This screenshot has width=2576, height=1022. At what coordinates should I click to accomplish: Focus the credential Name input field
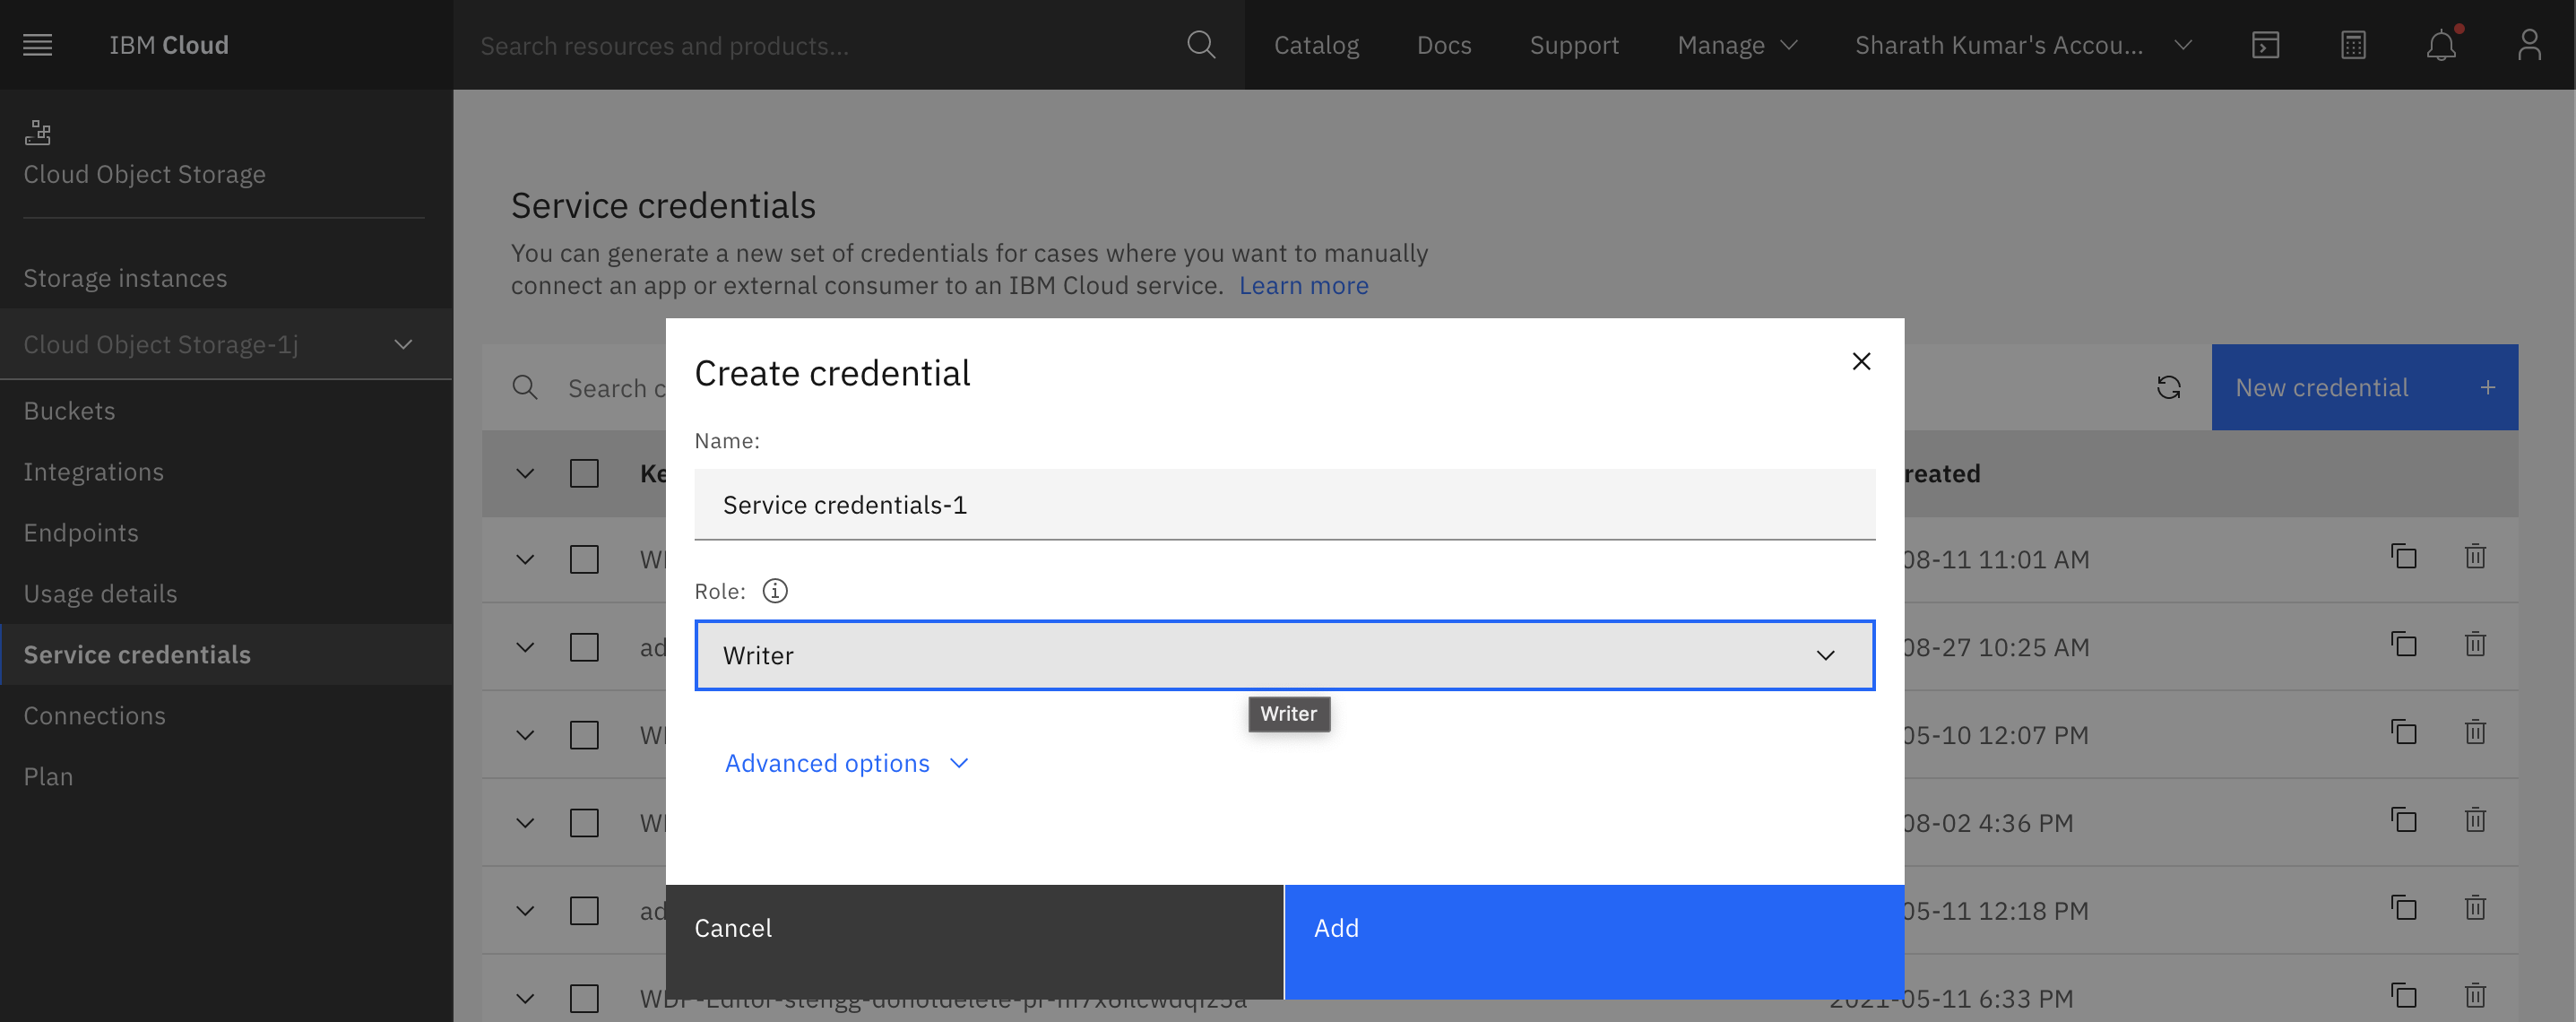click(1284, 505)
